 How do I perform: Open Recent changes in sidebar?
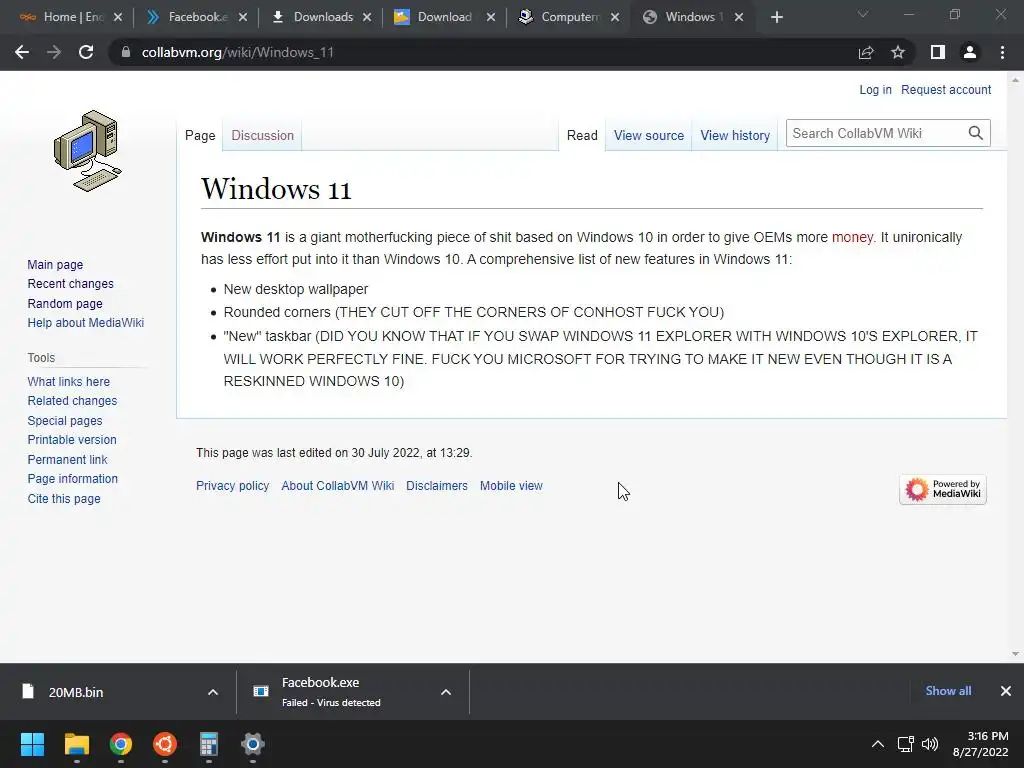point(71,283)
